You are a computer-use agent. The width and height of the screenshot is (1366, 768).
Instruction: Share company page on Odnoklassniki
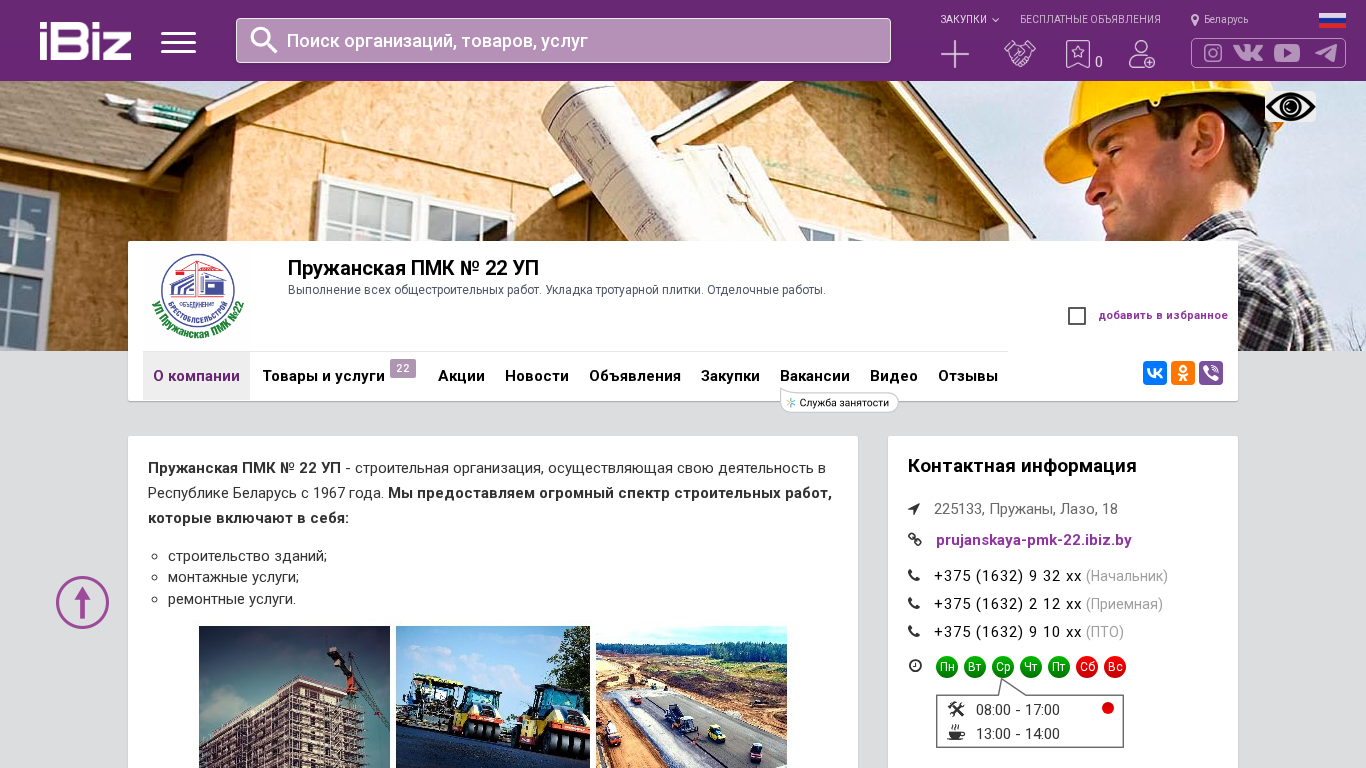[x=1183, y=373]
